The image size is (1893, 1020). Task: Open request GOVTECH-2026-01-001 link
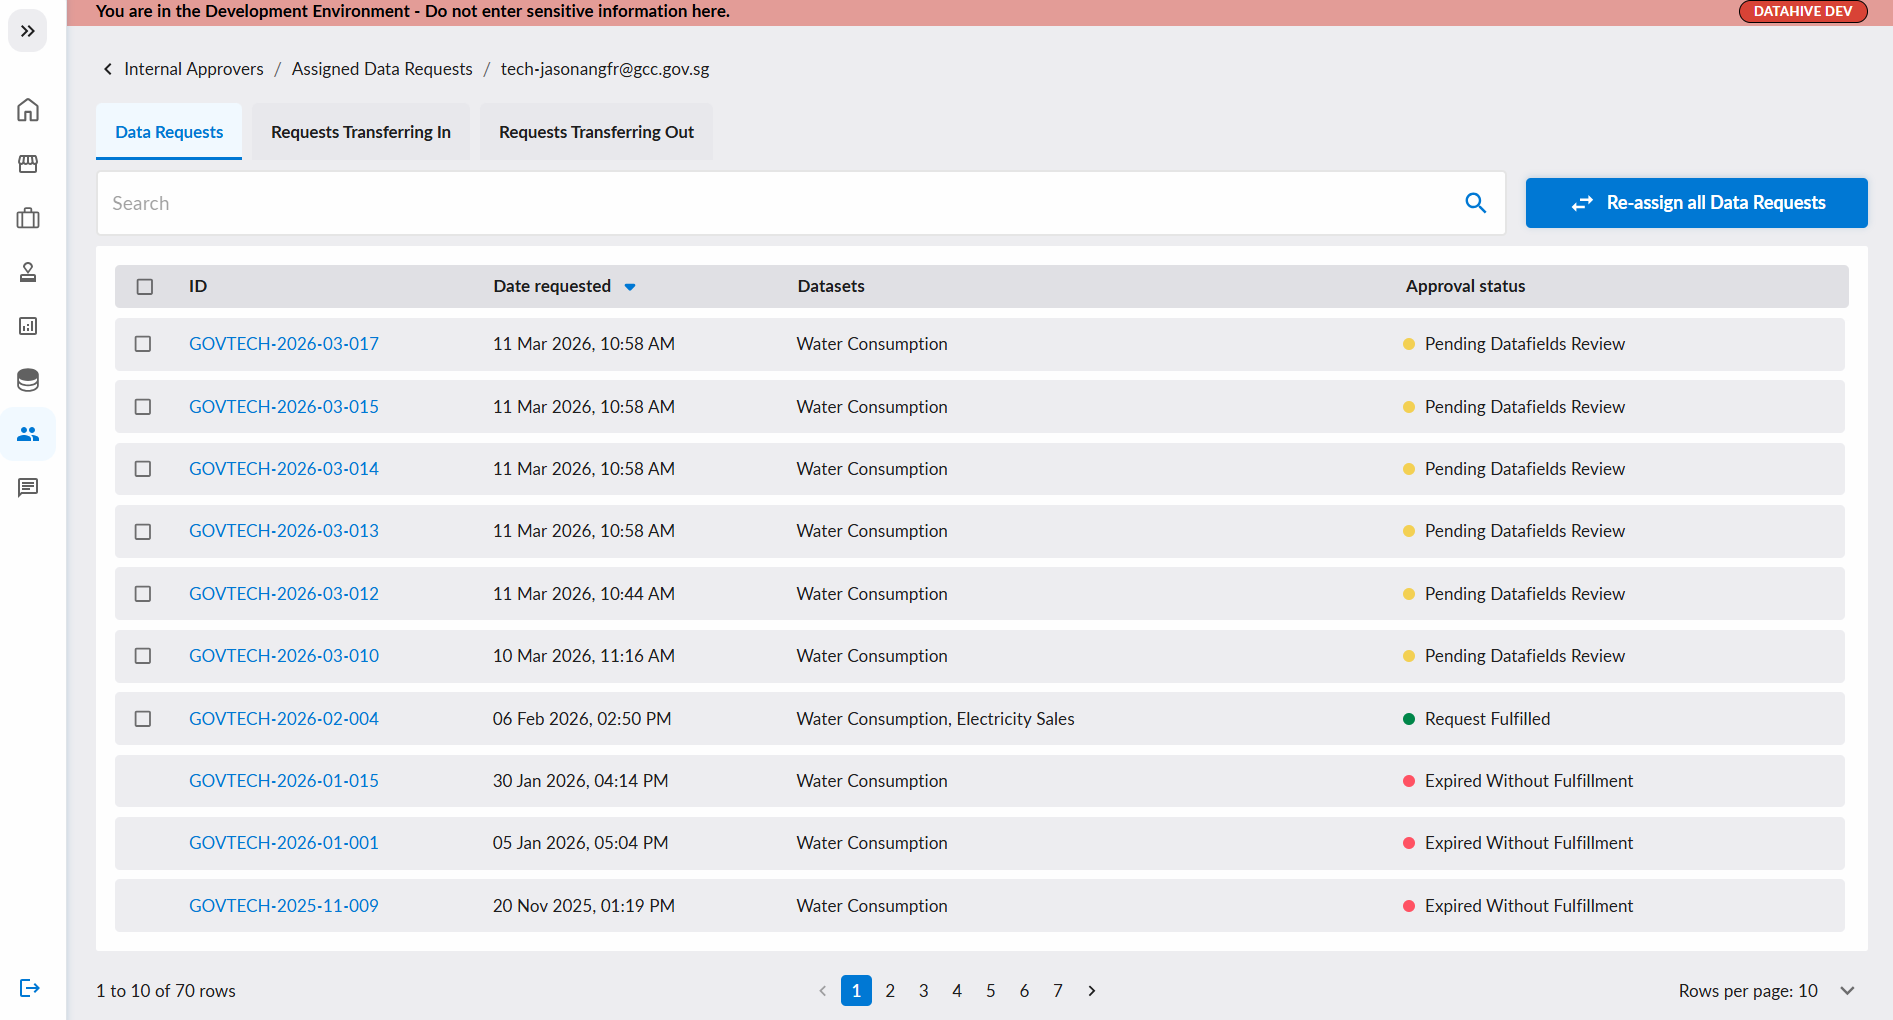coord(284,843)
